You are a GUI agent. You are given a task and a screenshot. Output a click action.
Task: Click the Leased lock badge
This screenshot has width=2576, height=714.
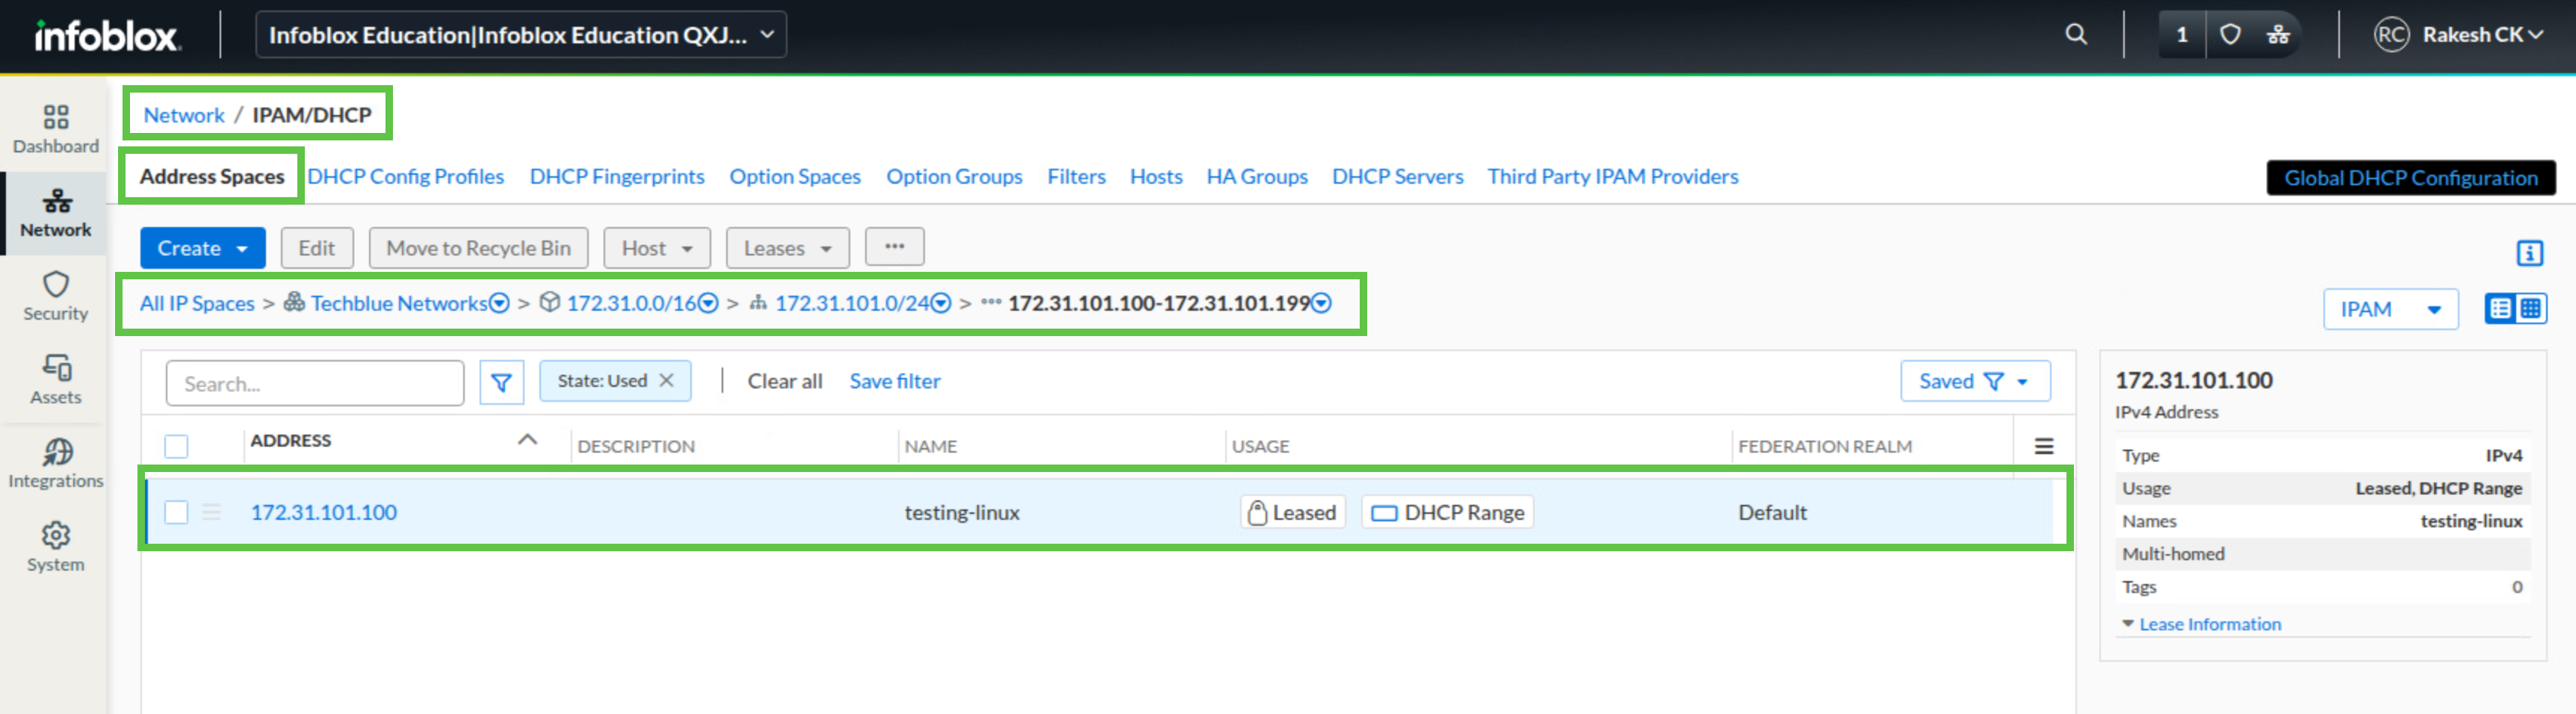point(1292,512)
